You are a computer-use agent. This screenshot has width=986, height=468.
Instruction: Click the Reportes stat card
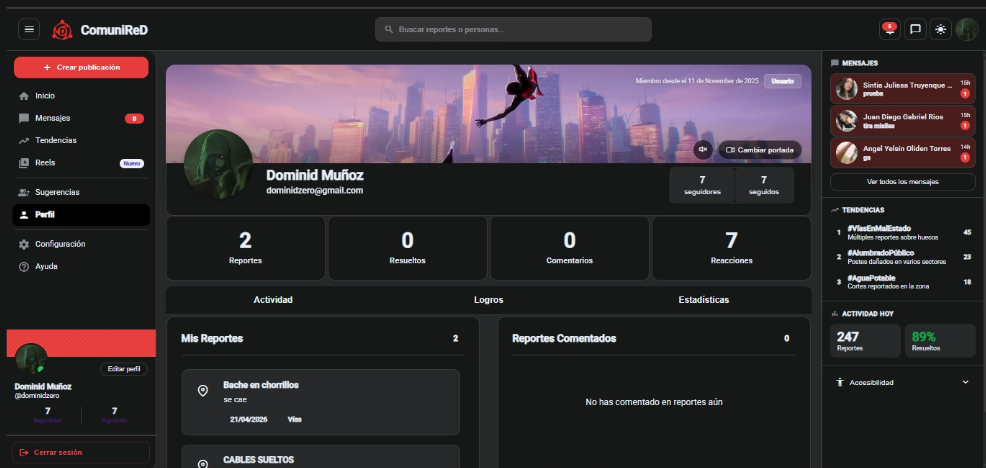point(245,248)
